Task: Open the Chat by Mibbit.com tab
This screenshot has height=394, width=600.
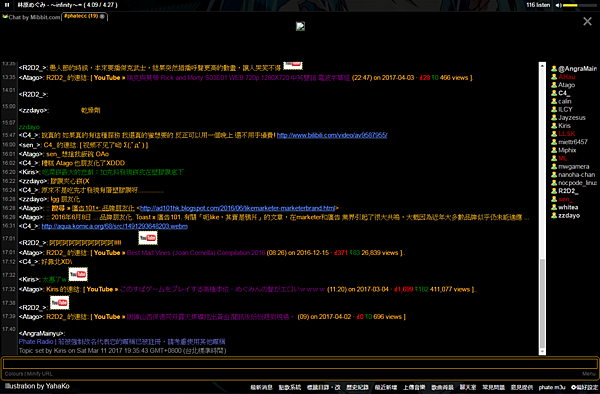Action: click(x=31, y=17)
